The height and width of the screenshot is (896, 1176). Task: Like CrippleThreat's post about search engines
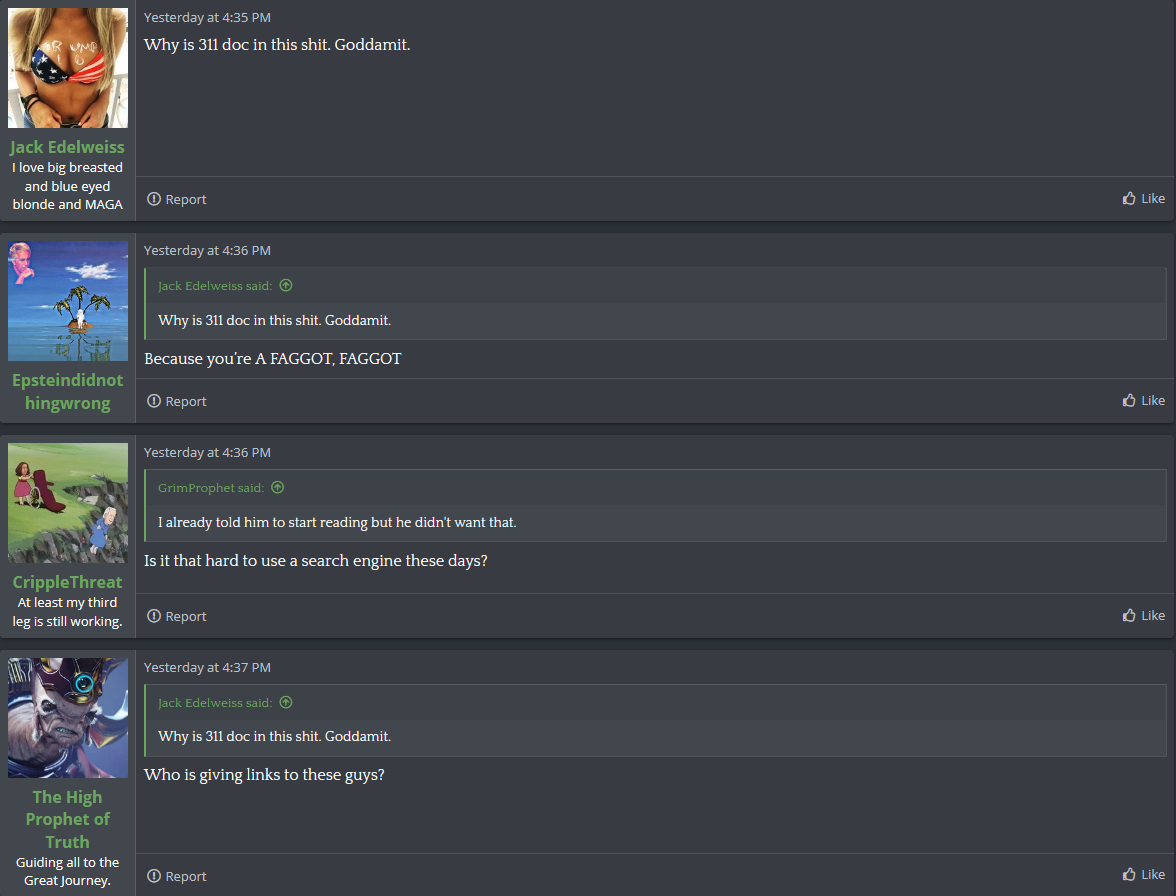pos(1143,616)
